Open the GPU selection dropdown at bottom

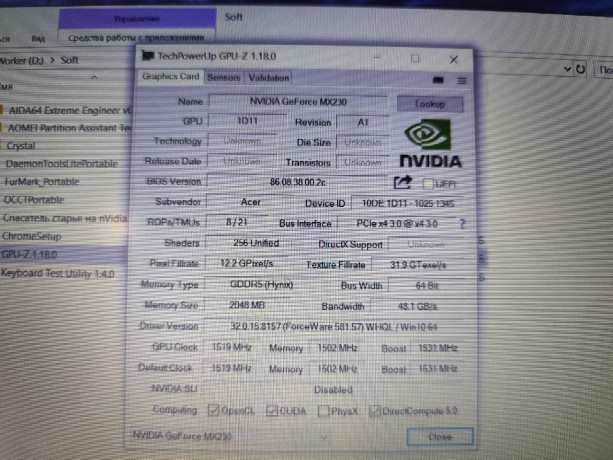324,437
